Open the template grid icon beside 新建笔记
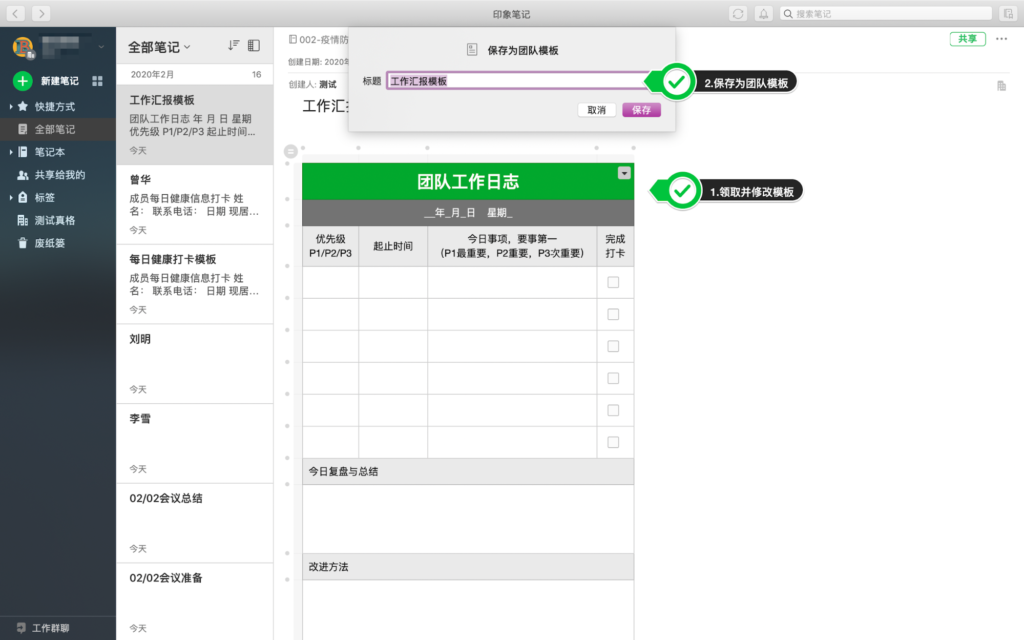 coord(97,81)
